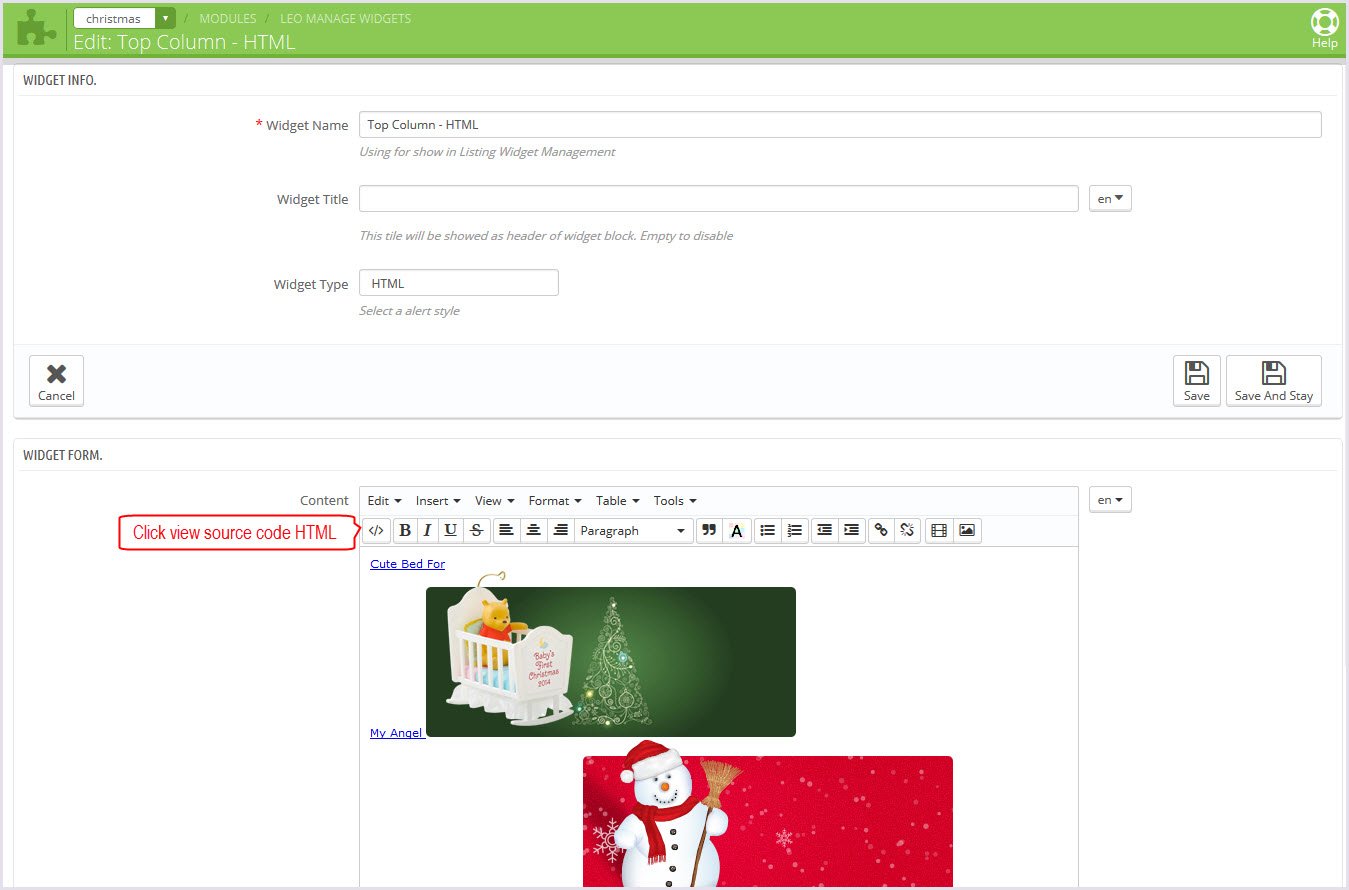Go to LEO MANAGE WIDGETS breadcrumb
The image size is (1349, 890).
click(x=345, y=19)
